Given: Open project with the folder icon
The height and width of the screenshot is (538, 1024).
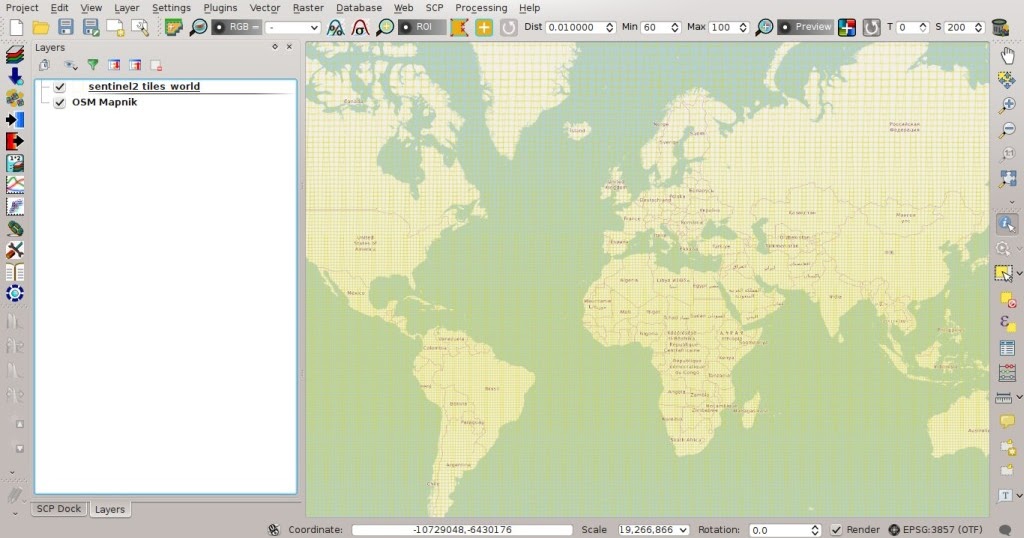Looking at the screenshot, I should point(40,27).
